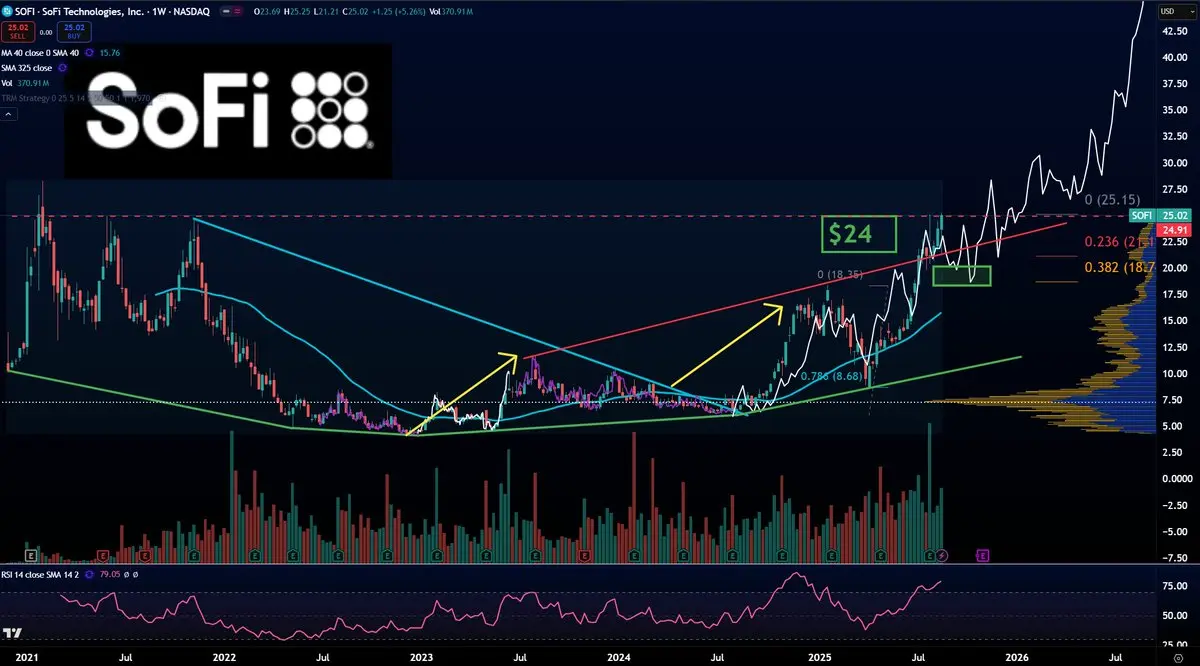Select the MA 40 close 0 SMA 40 legend
Image resolution: width=1200 pixels, height=666 pixels.
(x=40, y=53)
